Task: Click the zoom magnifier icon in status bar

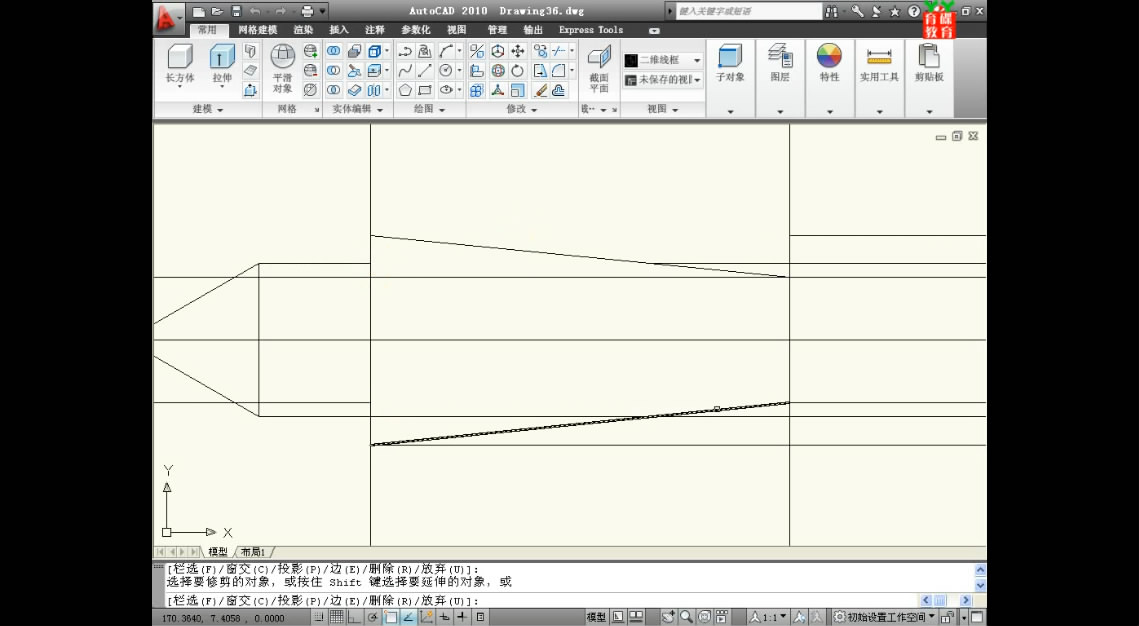Action: pos(686,617)
